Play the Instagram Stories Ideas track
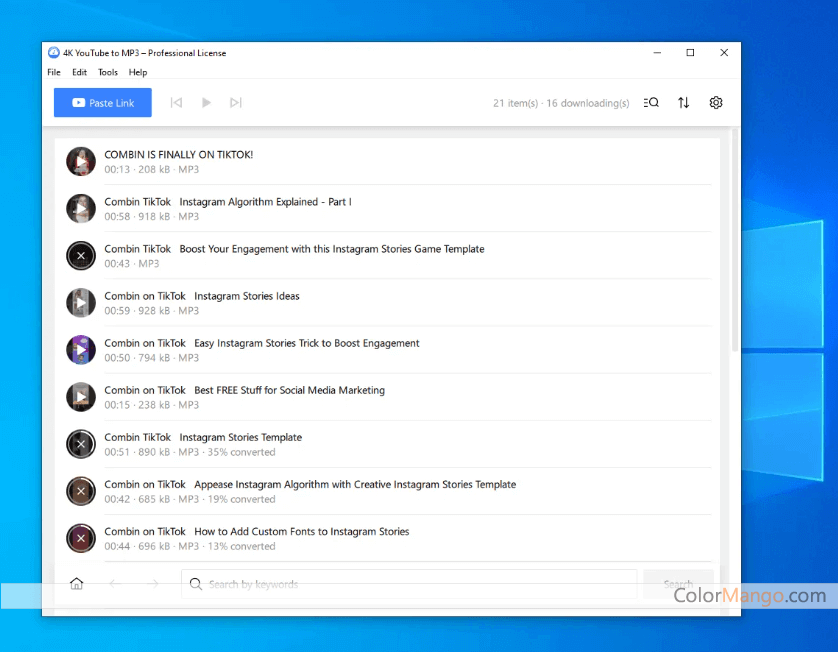This screenshot has height=652, width=838. pos(81,303)
